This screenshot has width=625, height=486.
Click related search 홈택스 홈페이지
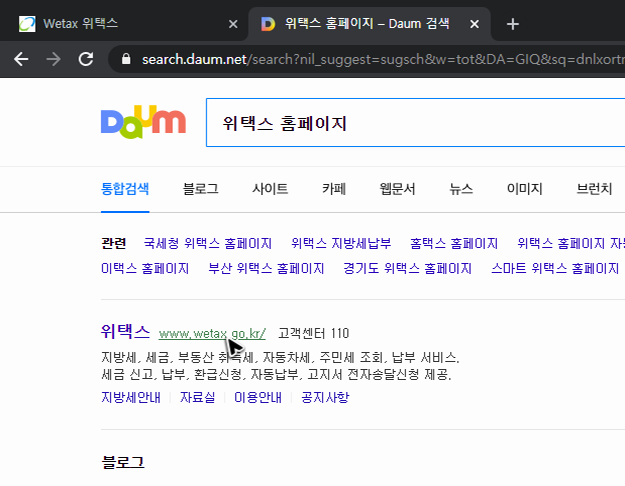454,243
